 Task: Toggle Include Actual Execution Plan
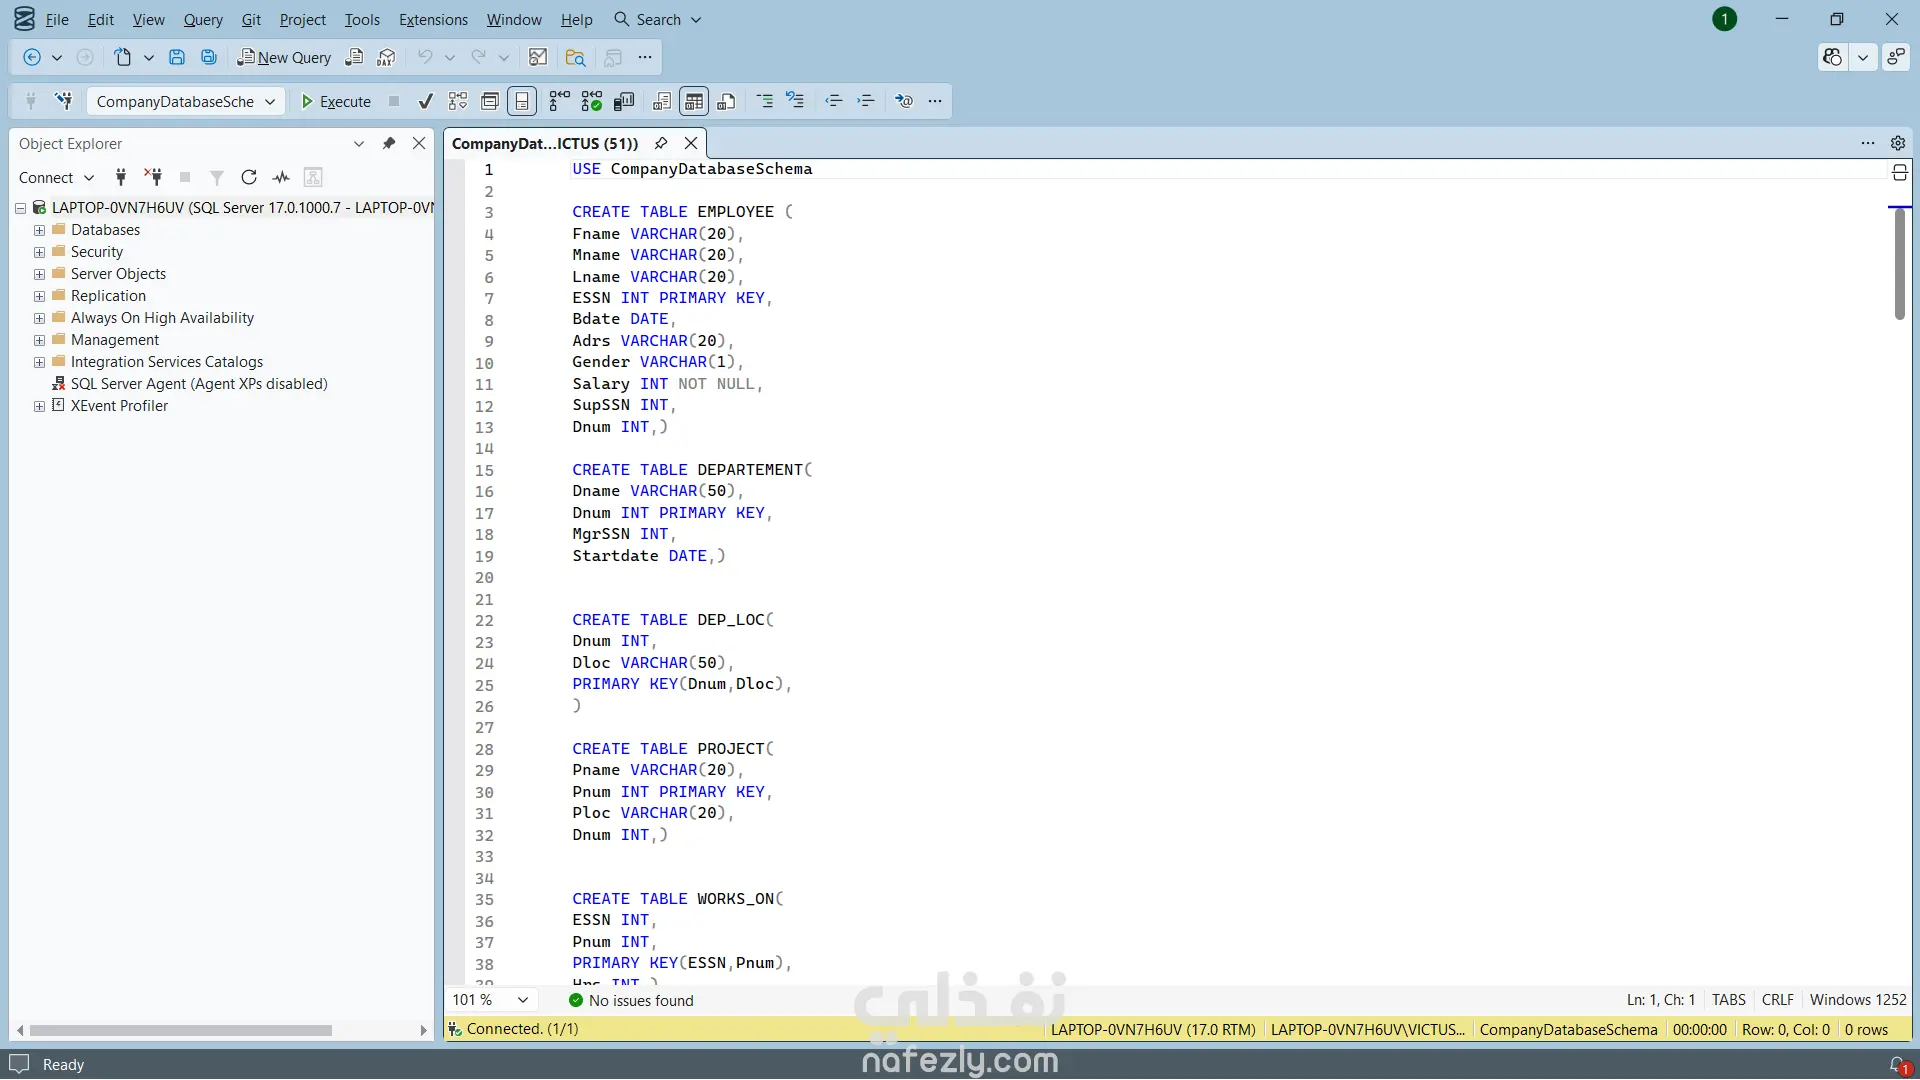(x=559, y=101)
